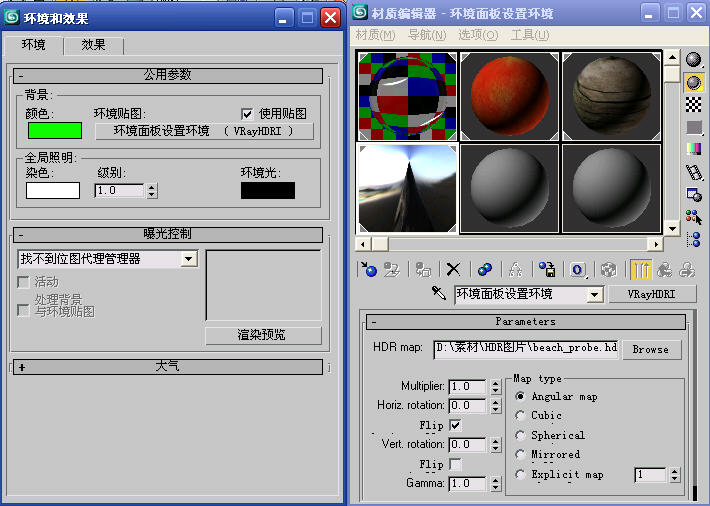710x506 pixels.
Task: Click Browse button for HDR map
Action: (650, 349)
